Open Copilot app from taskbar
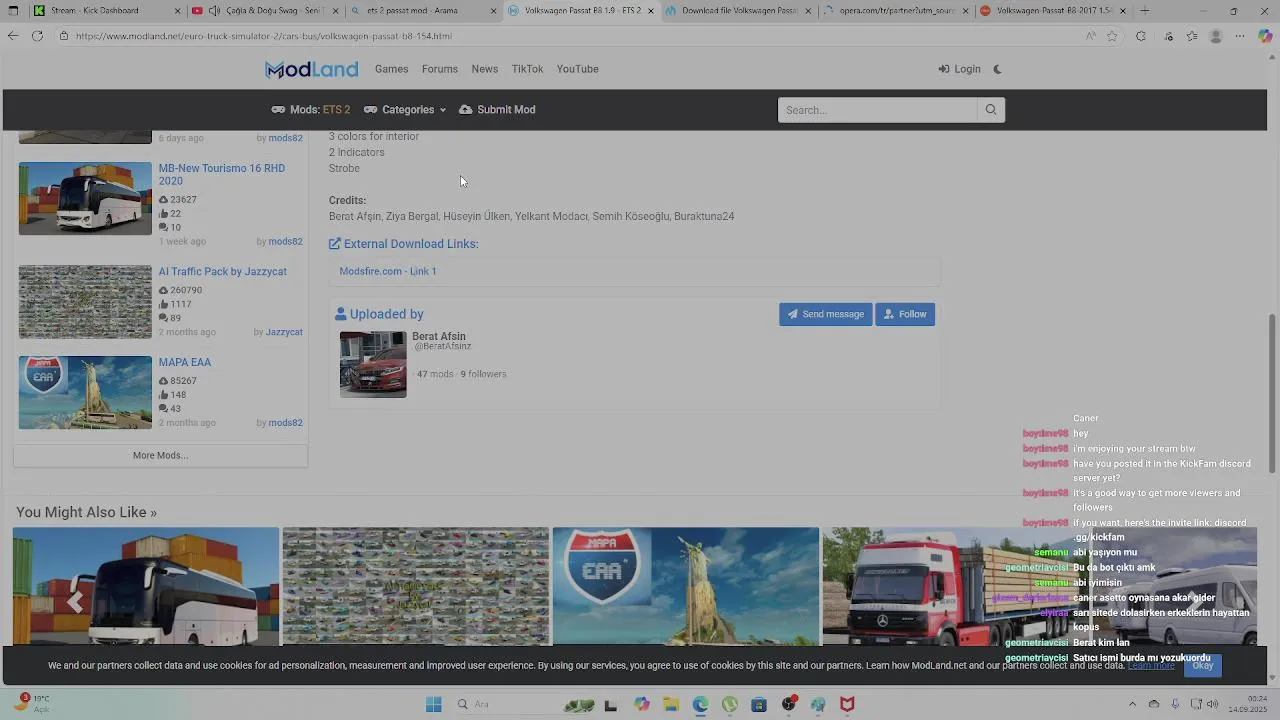Screen dimensions: 1280x720 click(641, 704)
